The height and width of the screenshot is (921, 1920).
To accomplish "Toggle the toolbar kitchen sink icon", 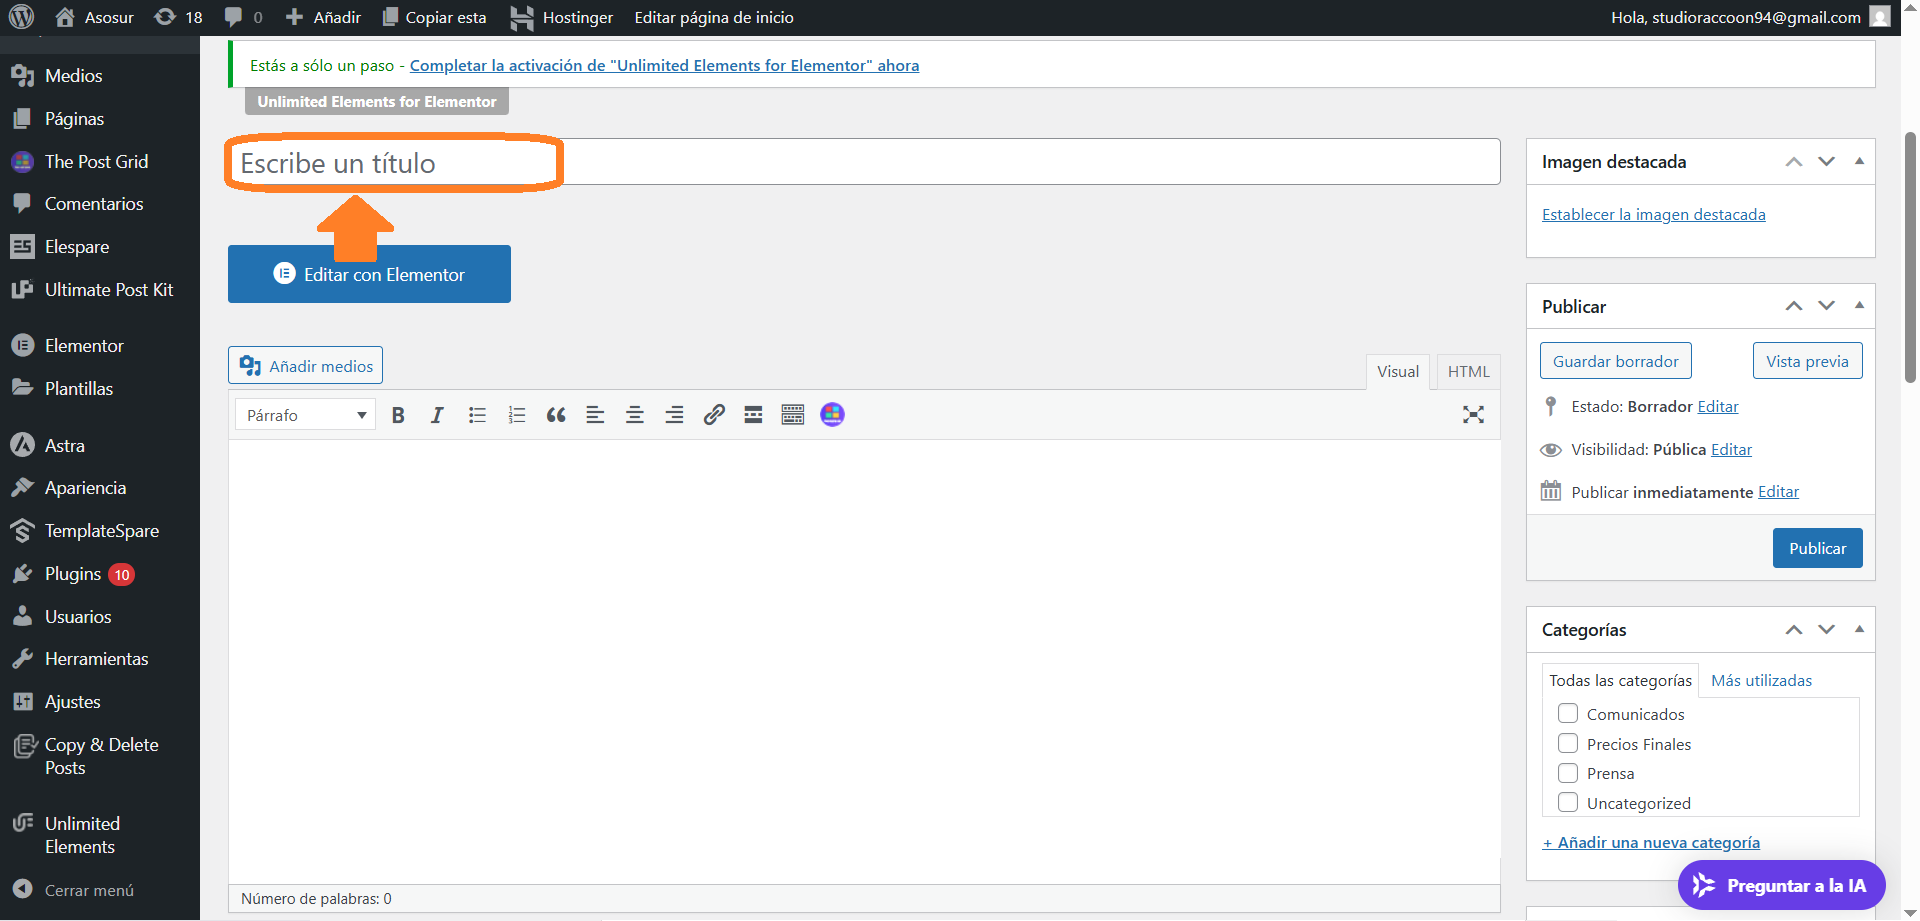I will [793, 415].
